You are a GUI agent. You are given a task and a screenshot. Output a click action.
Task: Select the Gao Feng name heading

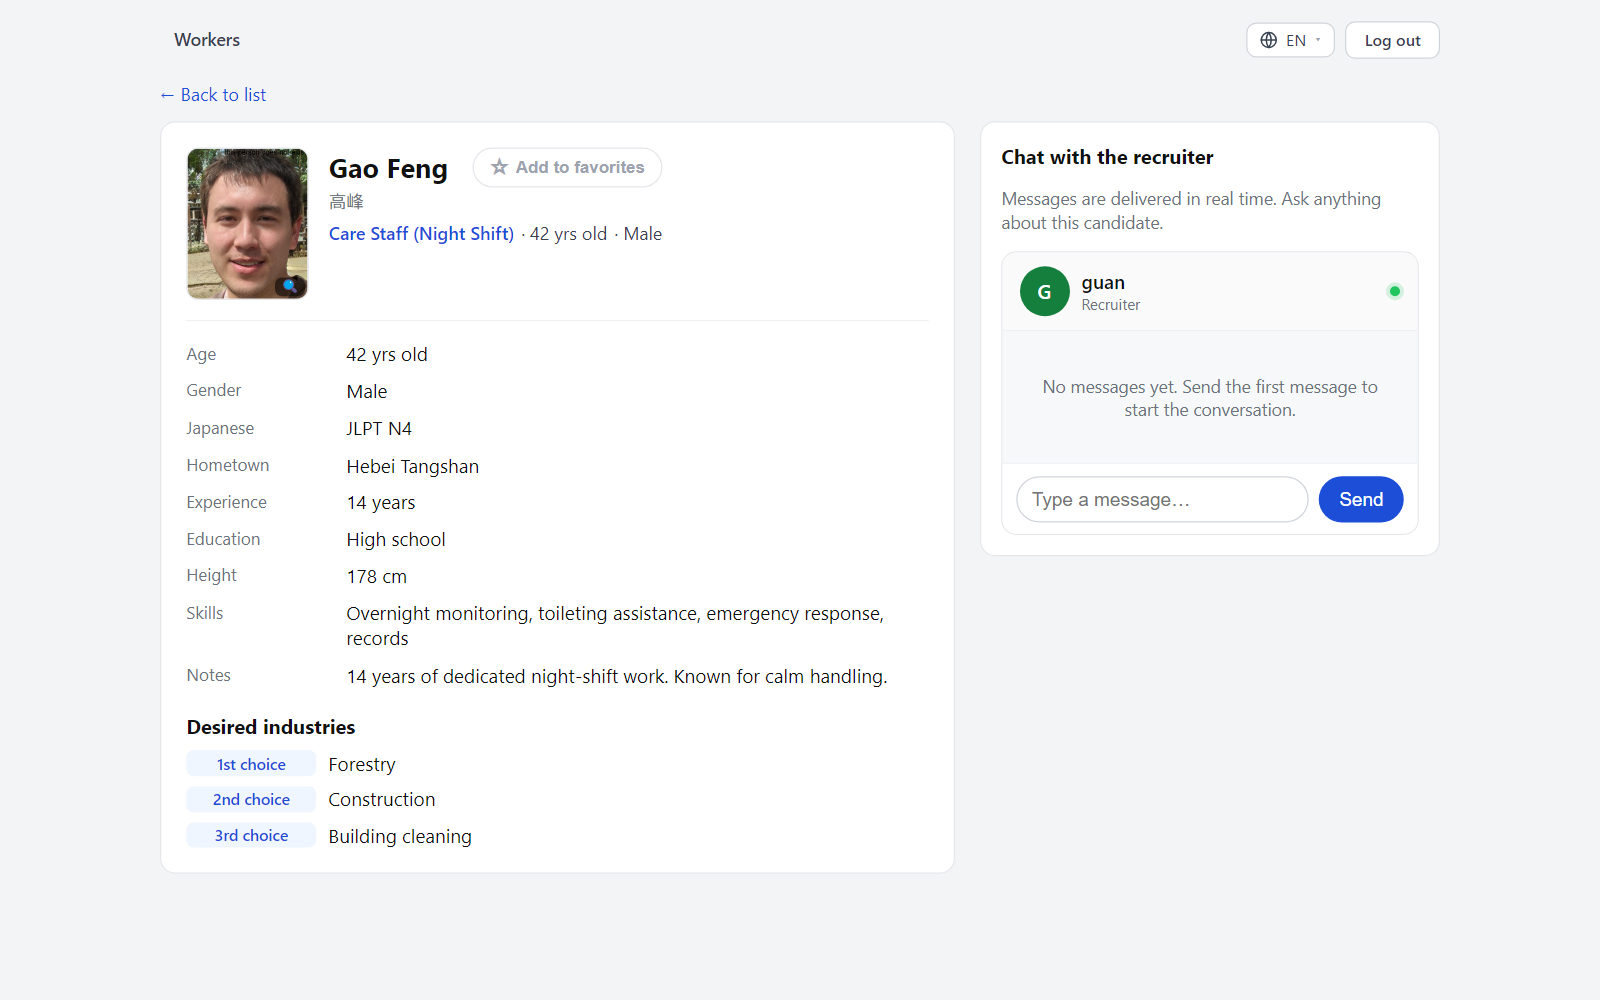(388, 169)
